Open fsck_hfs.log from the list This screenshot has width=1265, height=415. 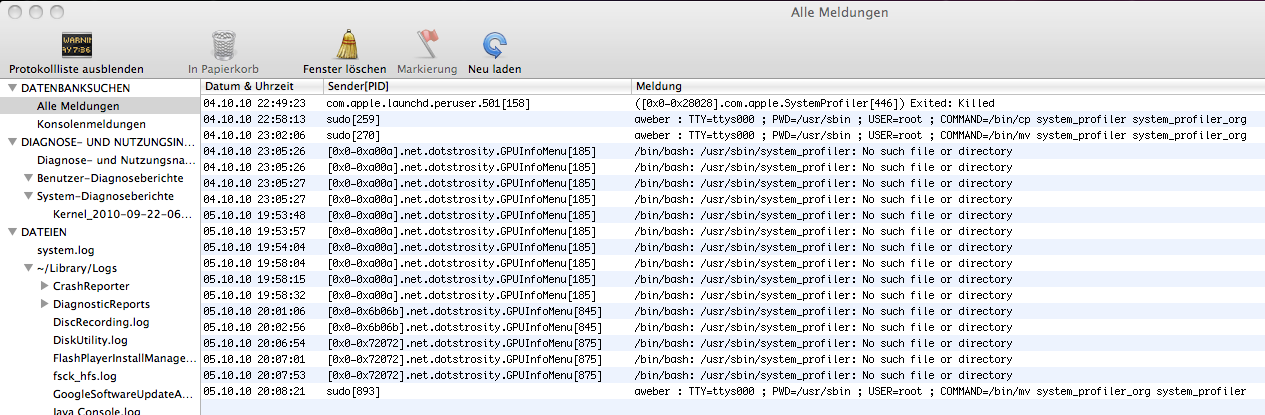[x=85, y=376]
